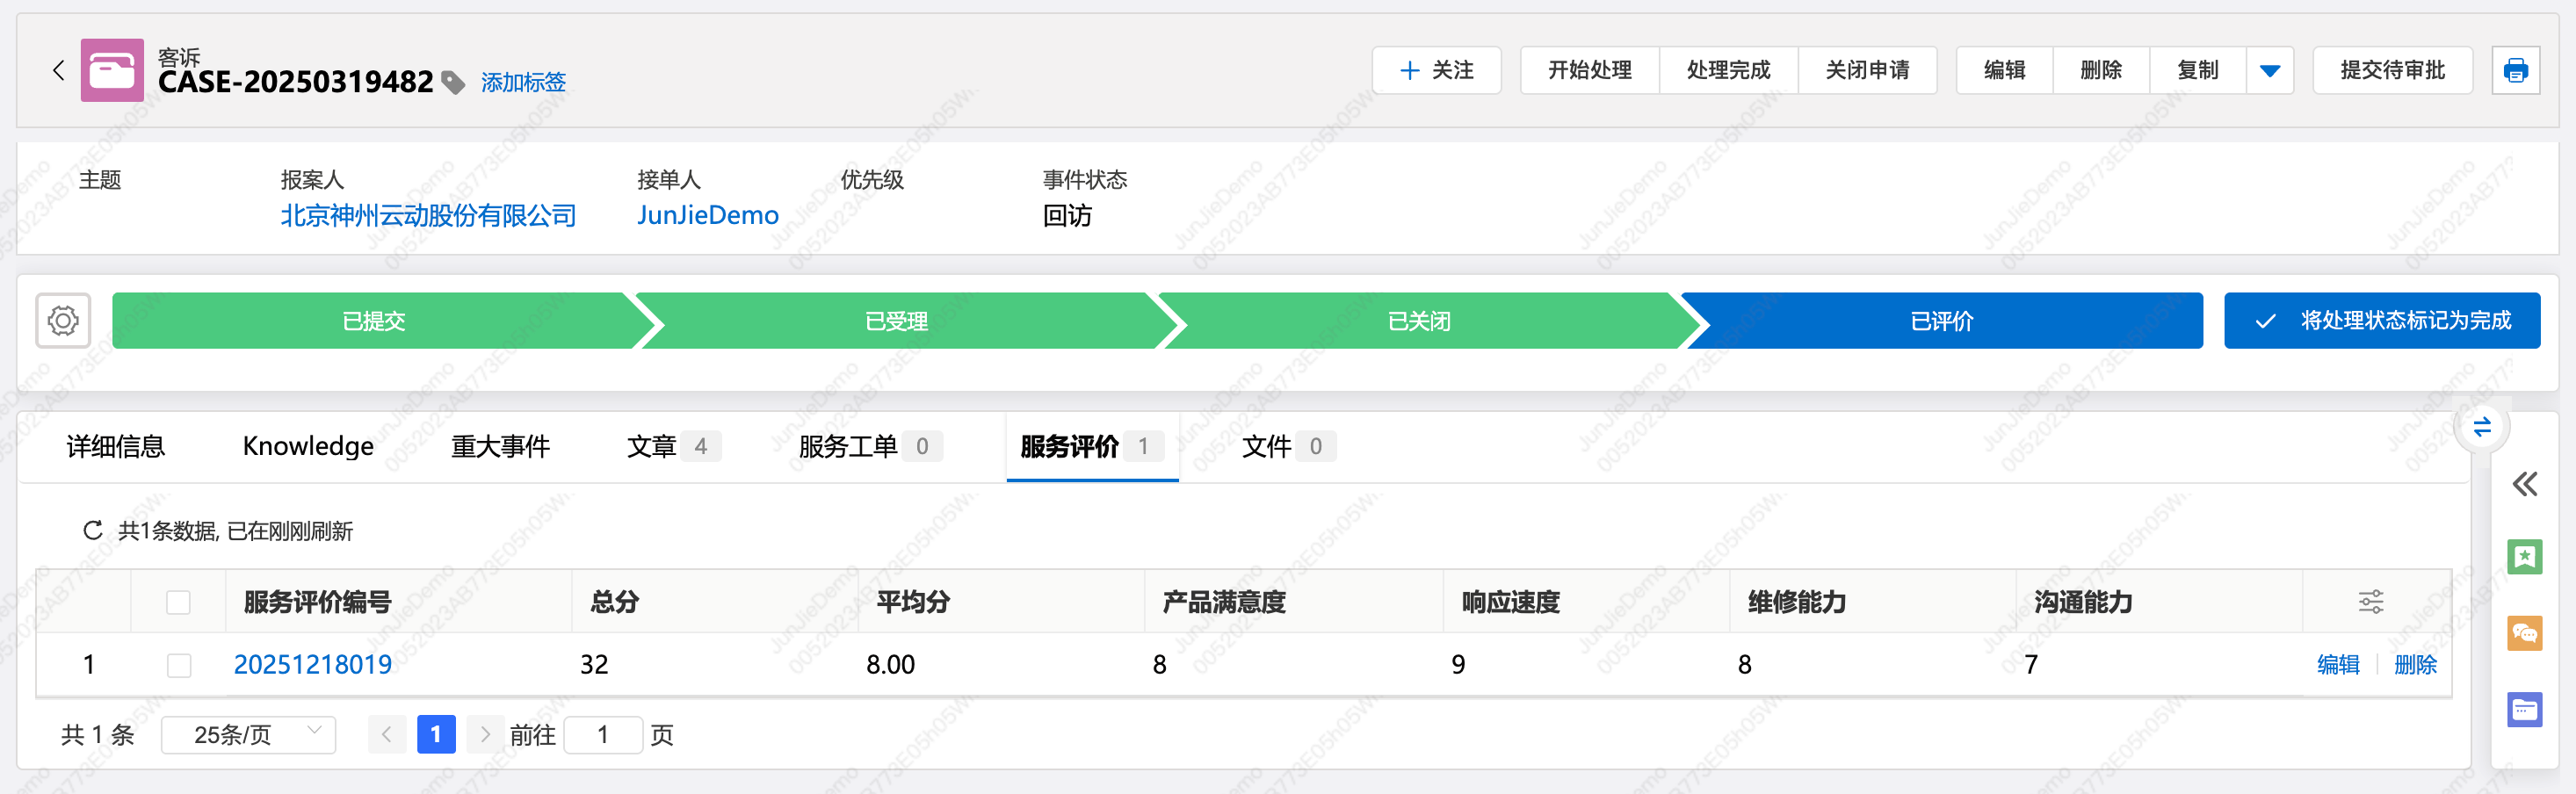Click the swap arrows round icon
2576x794 pixels.
coord(2482,428)
